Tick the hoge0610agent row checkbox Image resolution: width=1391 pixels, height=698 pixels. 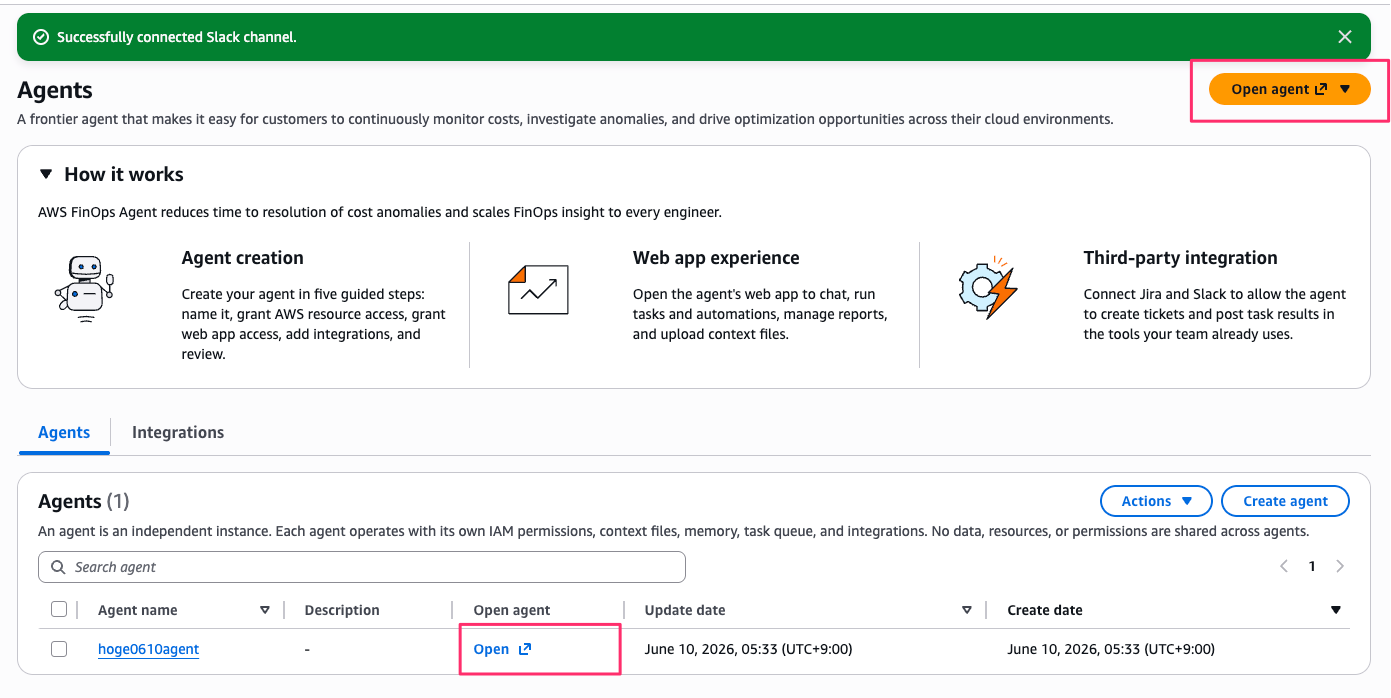[x=59, y=649]
